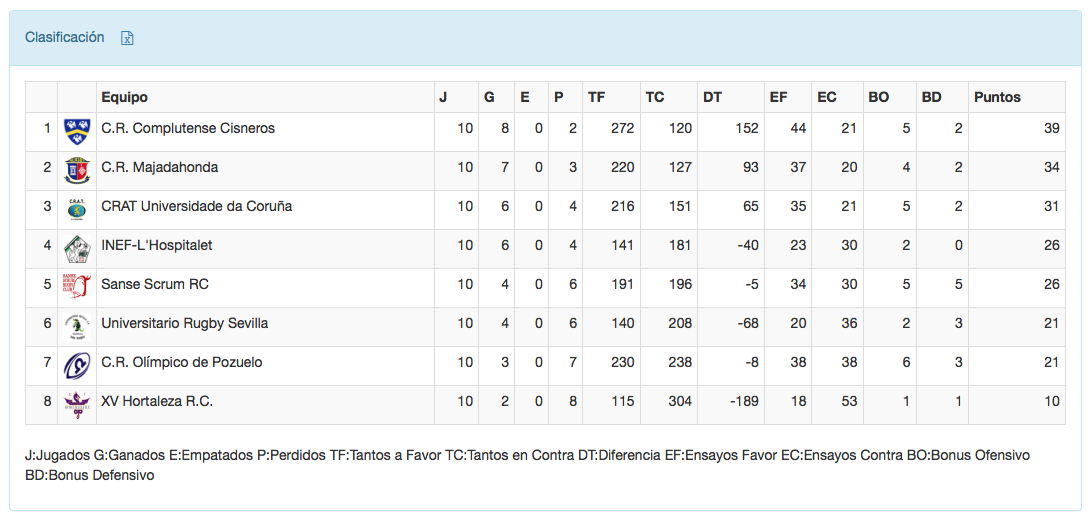Click the Sanse Scrum RC logo

point(77,286)
